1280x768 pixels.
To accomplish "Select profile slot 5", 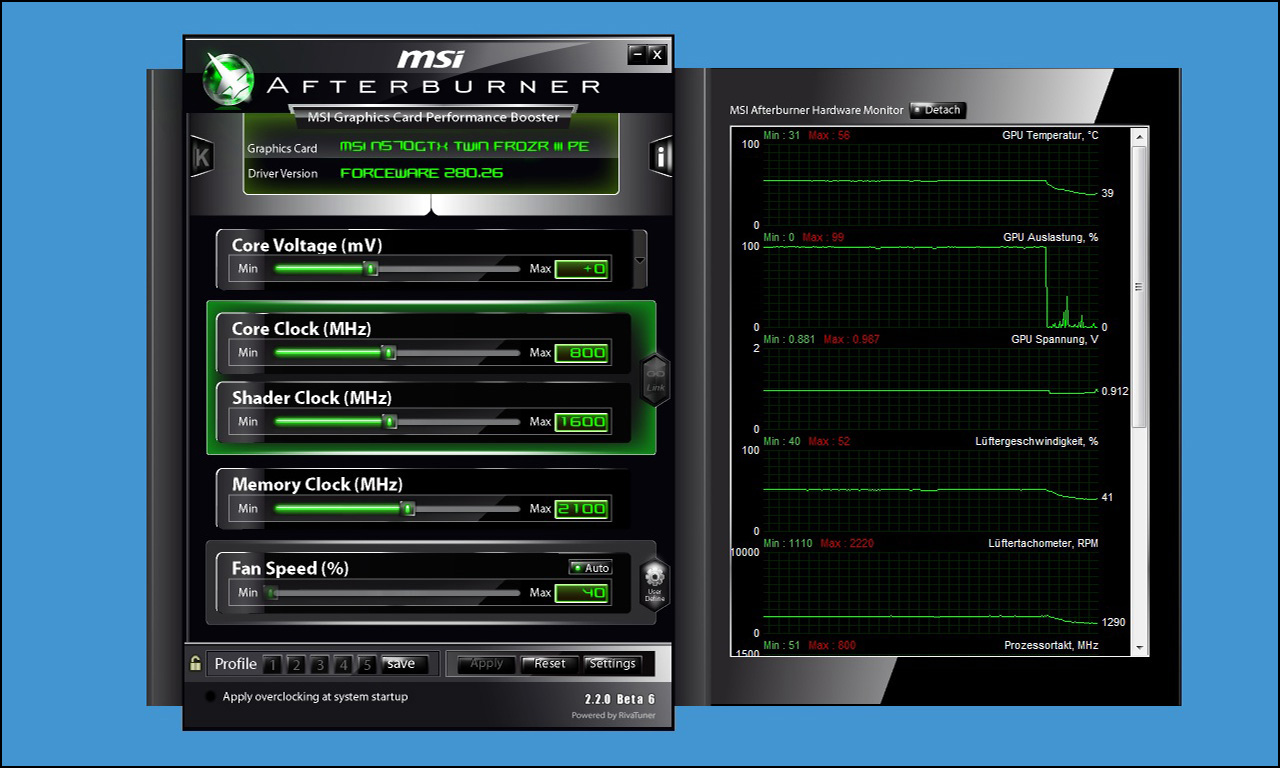I will [367, 665].
